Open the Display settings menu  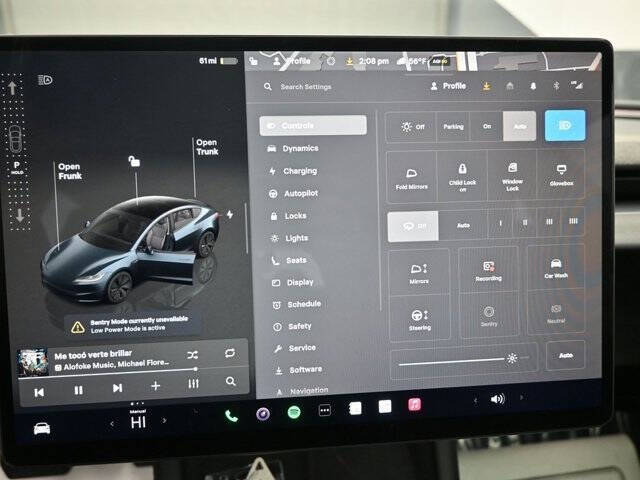pos(293,282)
